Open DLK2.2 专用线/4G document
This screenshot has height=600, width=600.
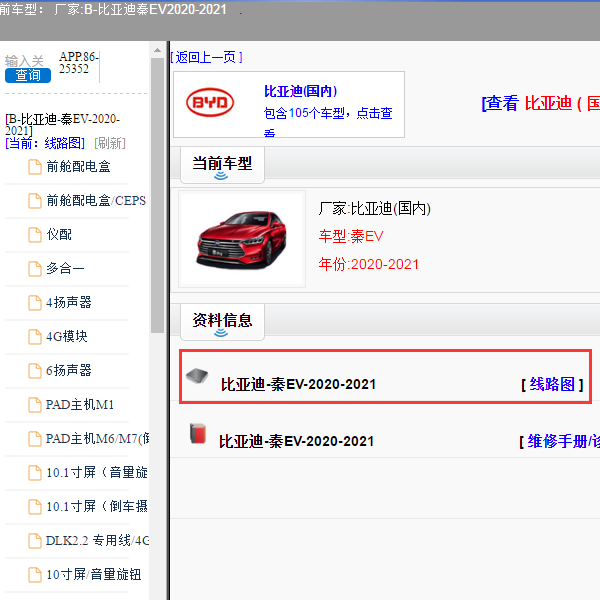(x=98, y=541)
